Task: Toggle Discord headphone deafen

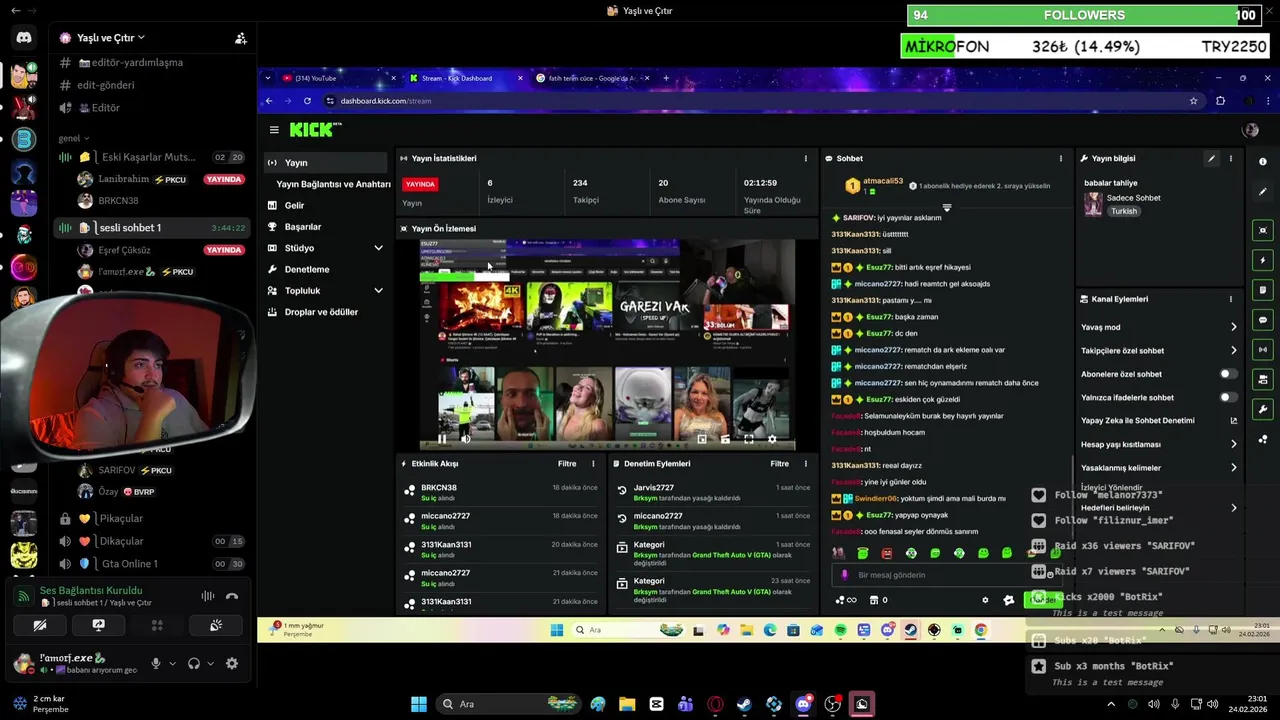Action: point(194,663)
